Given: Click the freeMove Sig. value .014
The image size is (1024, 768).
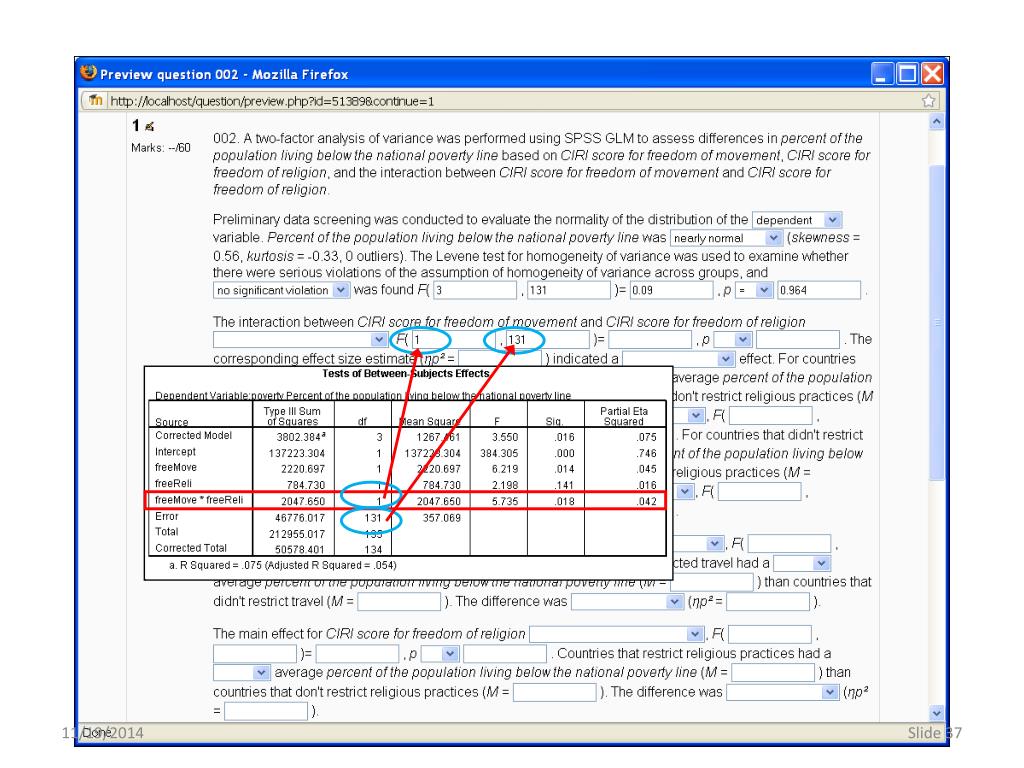Looking at the screenshot, I should (565, 469).
